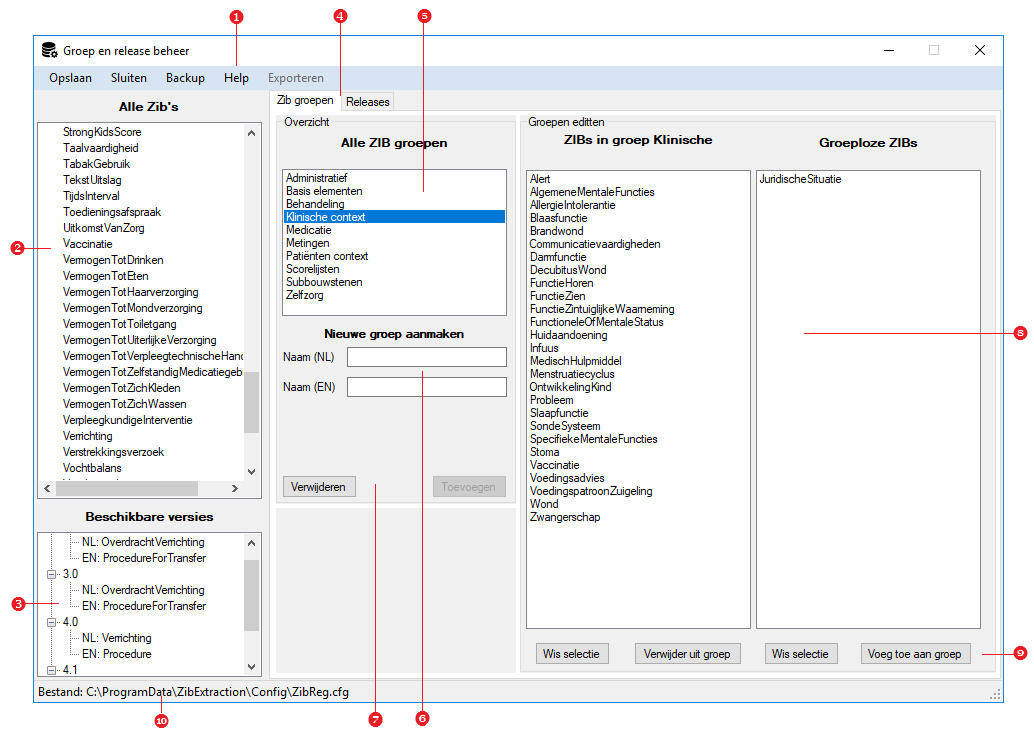Click Beschikbare versies scroll-down arrow
This screenshot has width=1034, height=738.
(251, 667)
